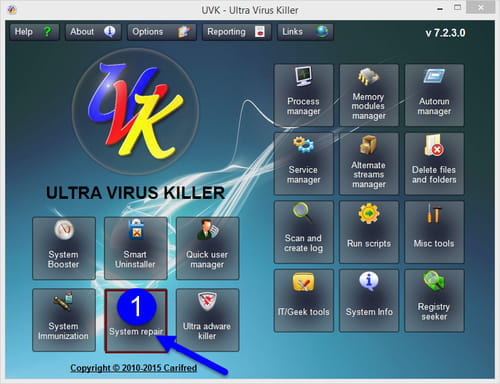Open System Immunization
This screenshot has height=384, width=500.
[x=64, y=320]
